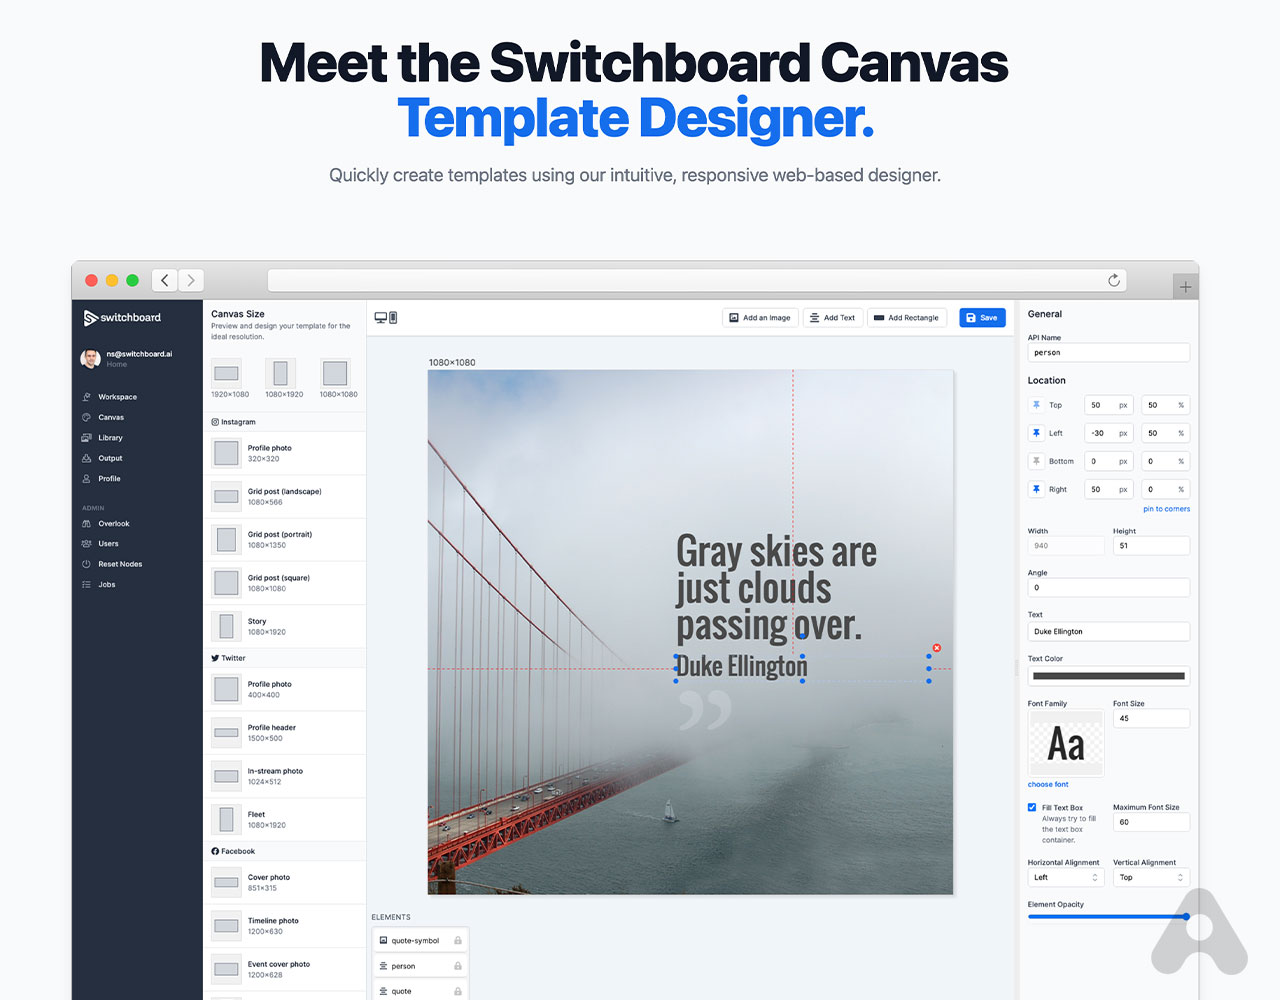Reload the page with the browser refresh icon

tap(1114, 281)
